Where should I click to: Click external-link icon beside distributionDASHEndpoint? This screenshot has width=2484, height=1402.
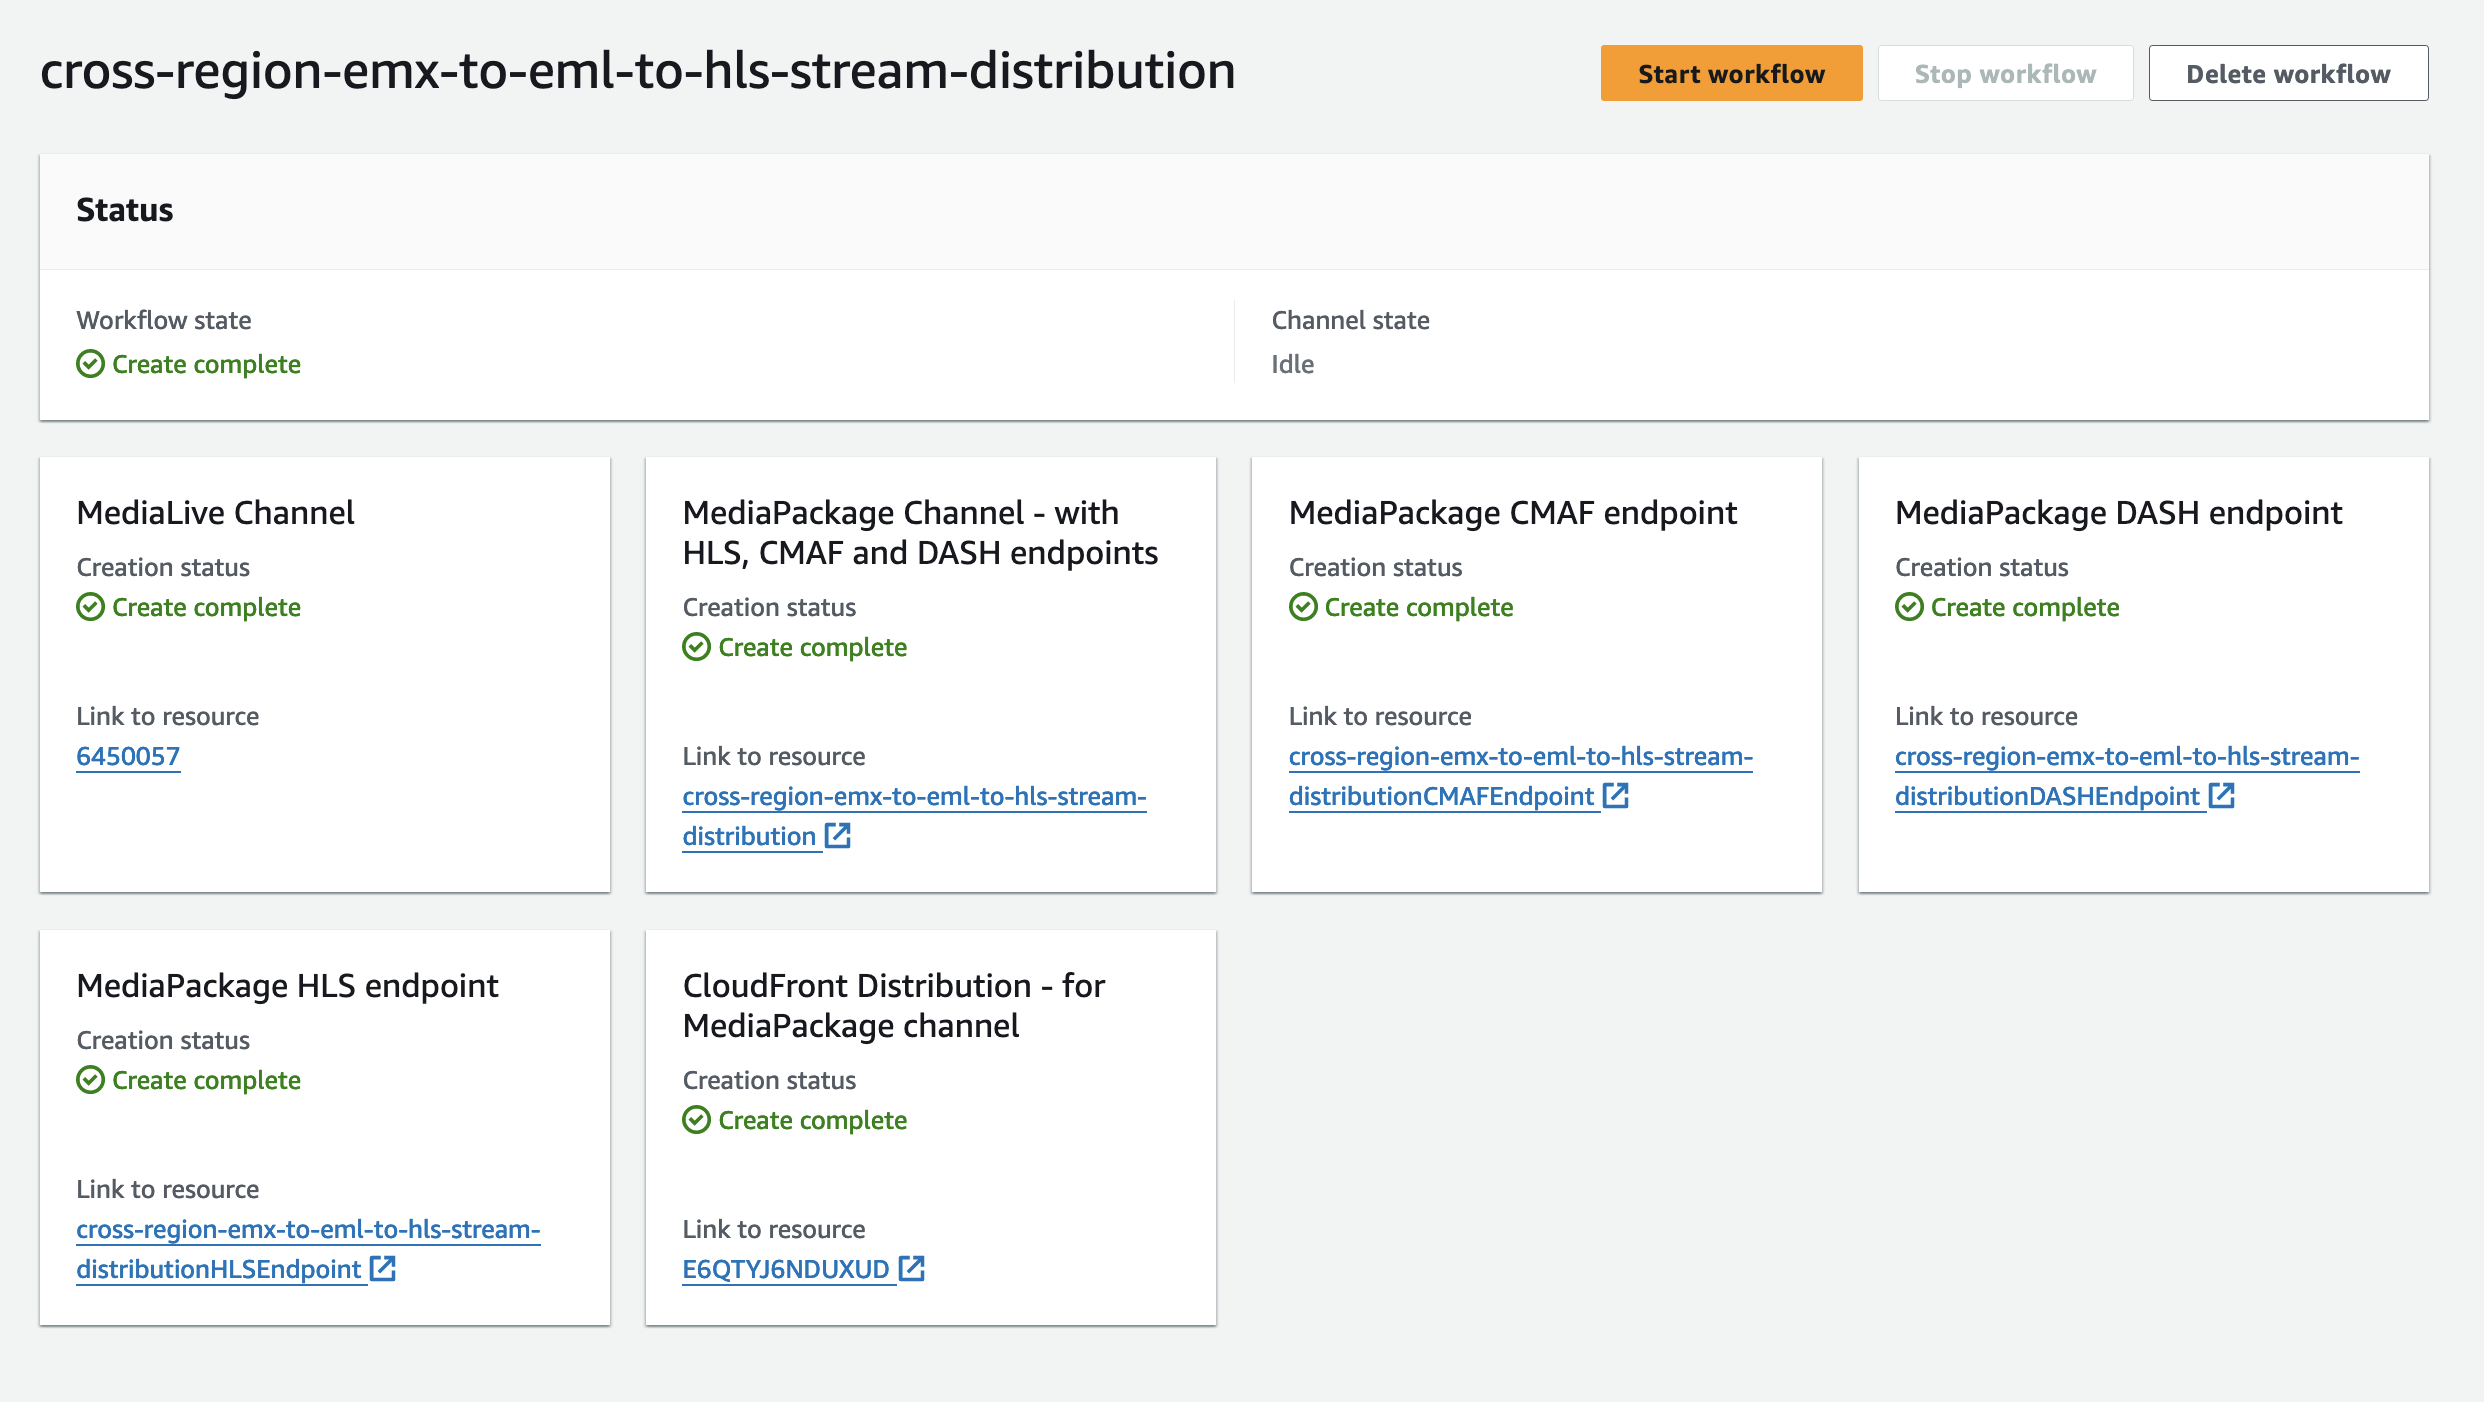tap(2222, 796)
